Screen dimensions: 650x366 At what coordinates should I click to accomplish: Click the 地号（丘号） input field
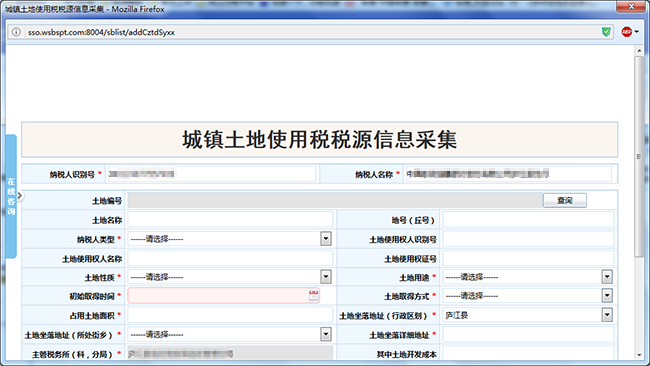coord(528,220)
